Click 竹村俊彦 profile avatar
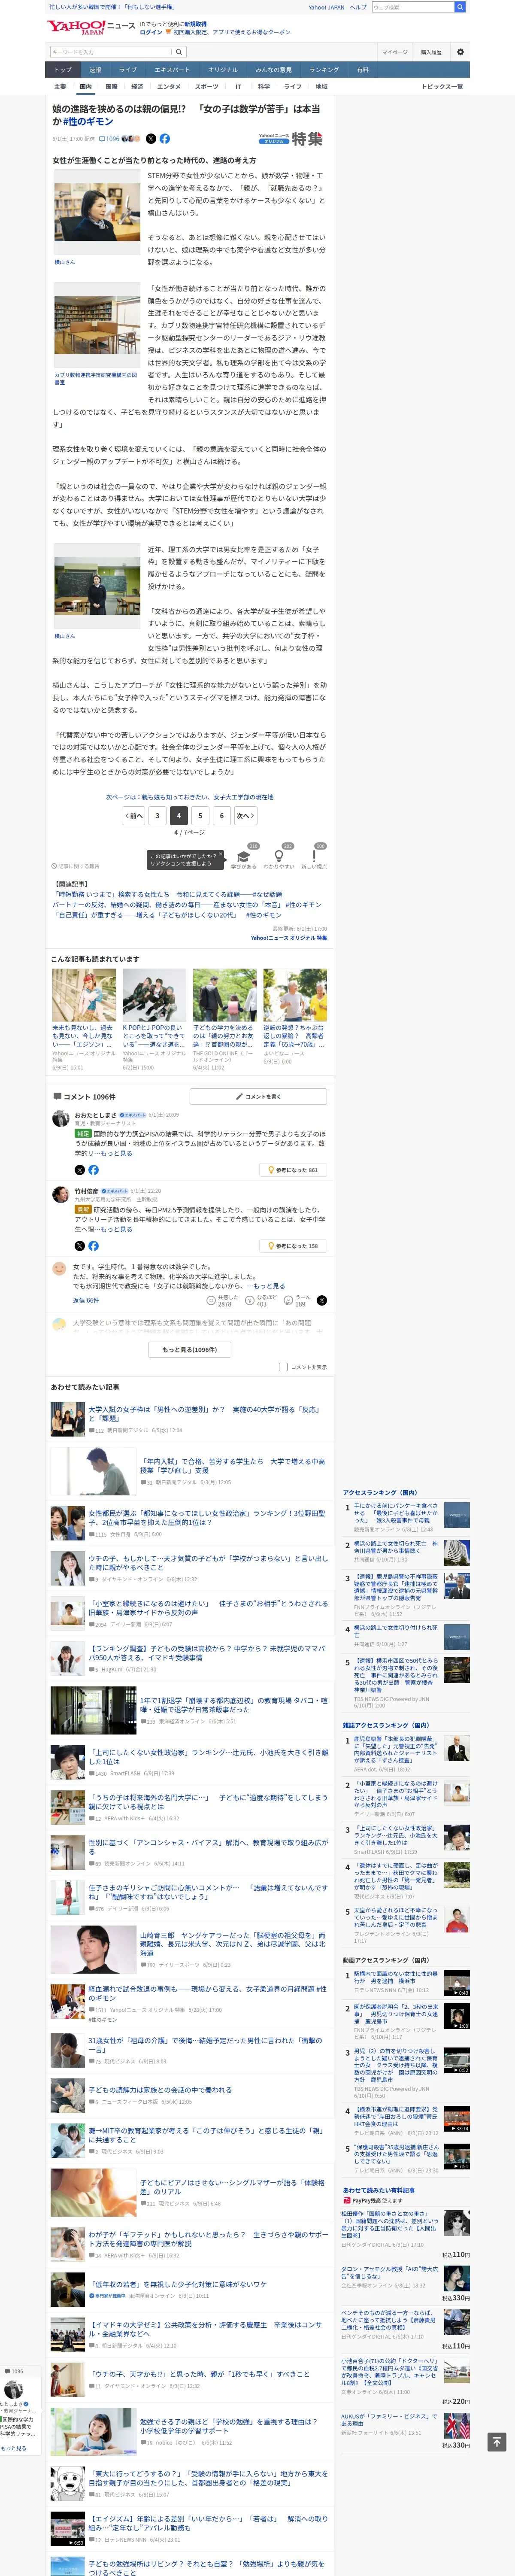515x2576 pixels. point(60,1195)
